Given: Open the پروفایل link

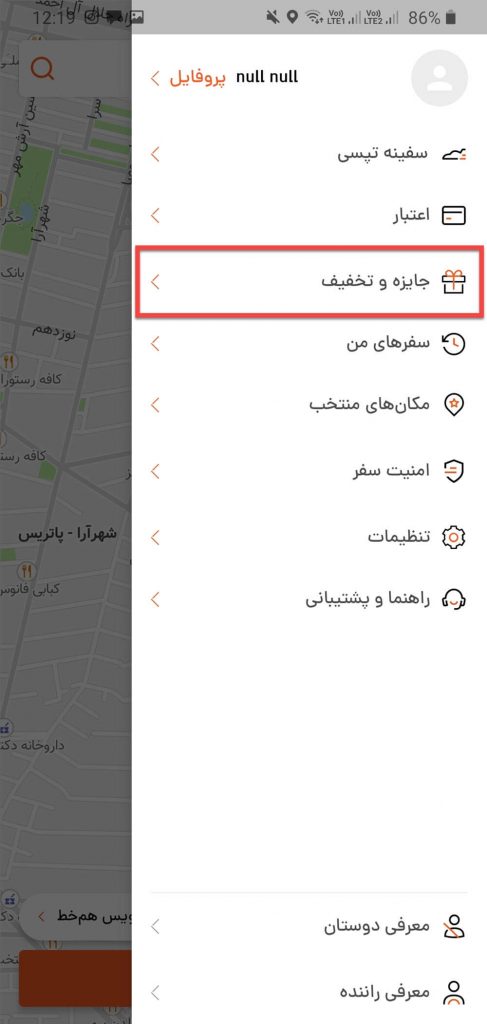Looking at the screenshot, I should point(198,78).
